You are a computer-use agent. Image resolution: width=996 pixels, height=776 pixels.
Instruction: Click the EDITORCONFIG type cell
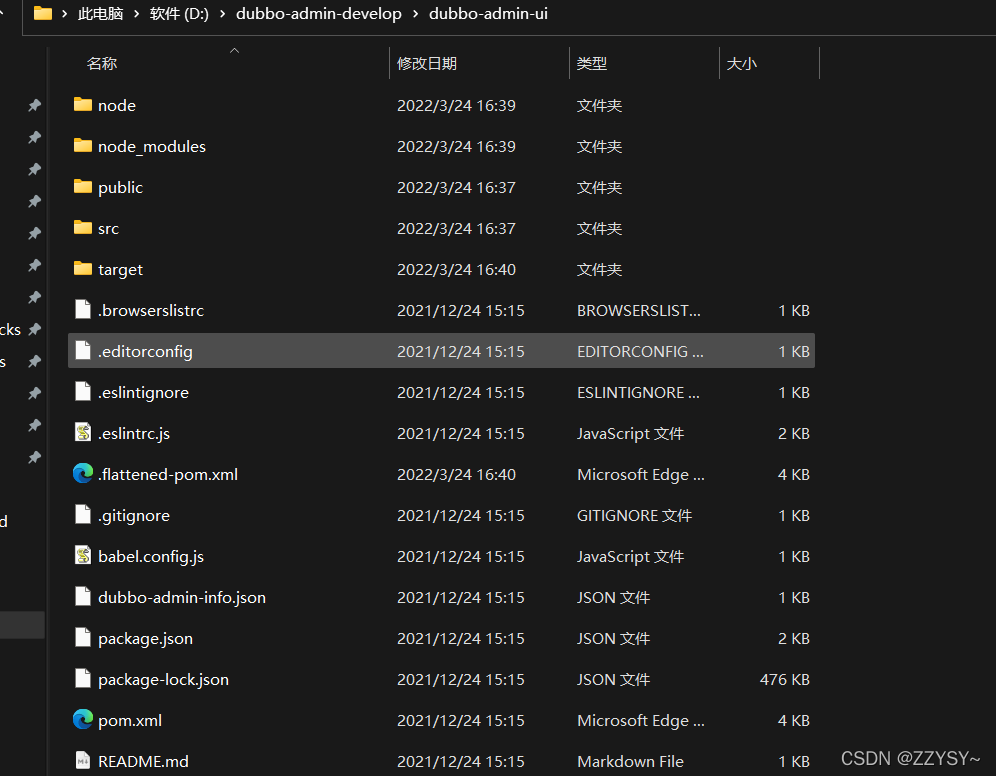click(x=640, y=352)
